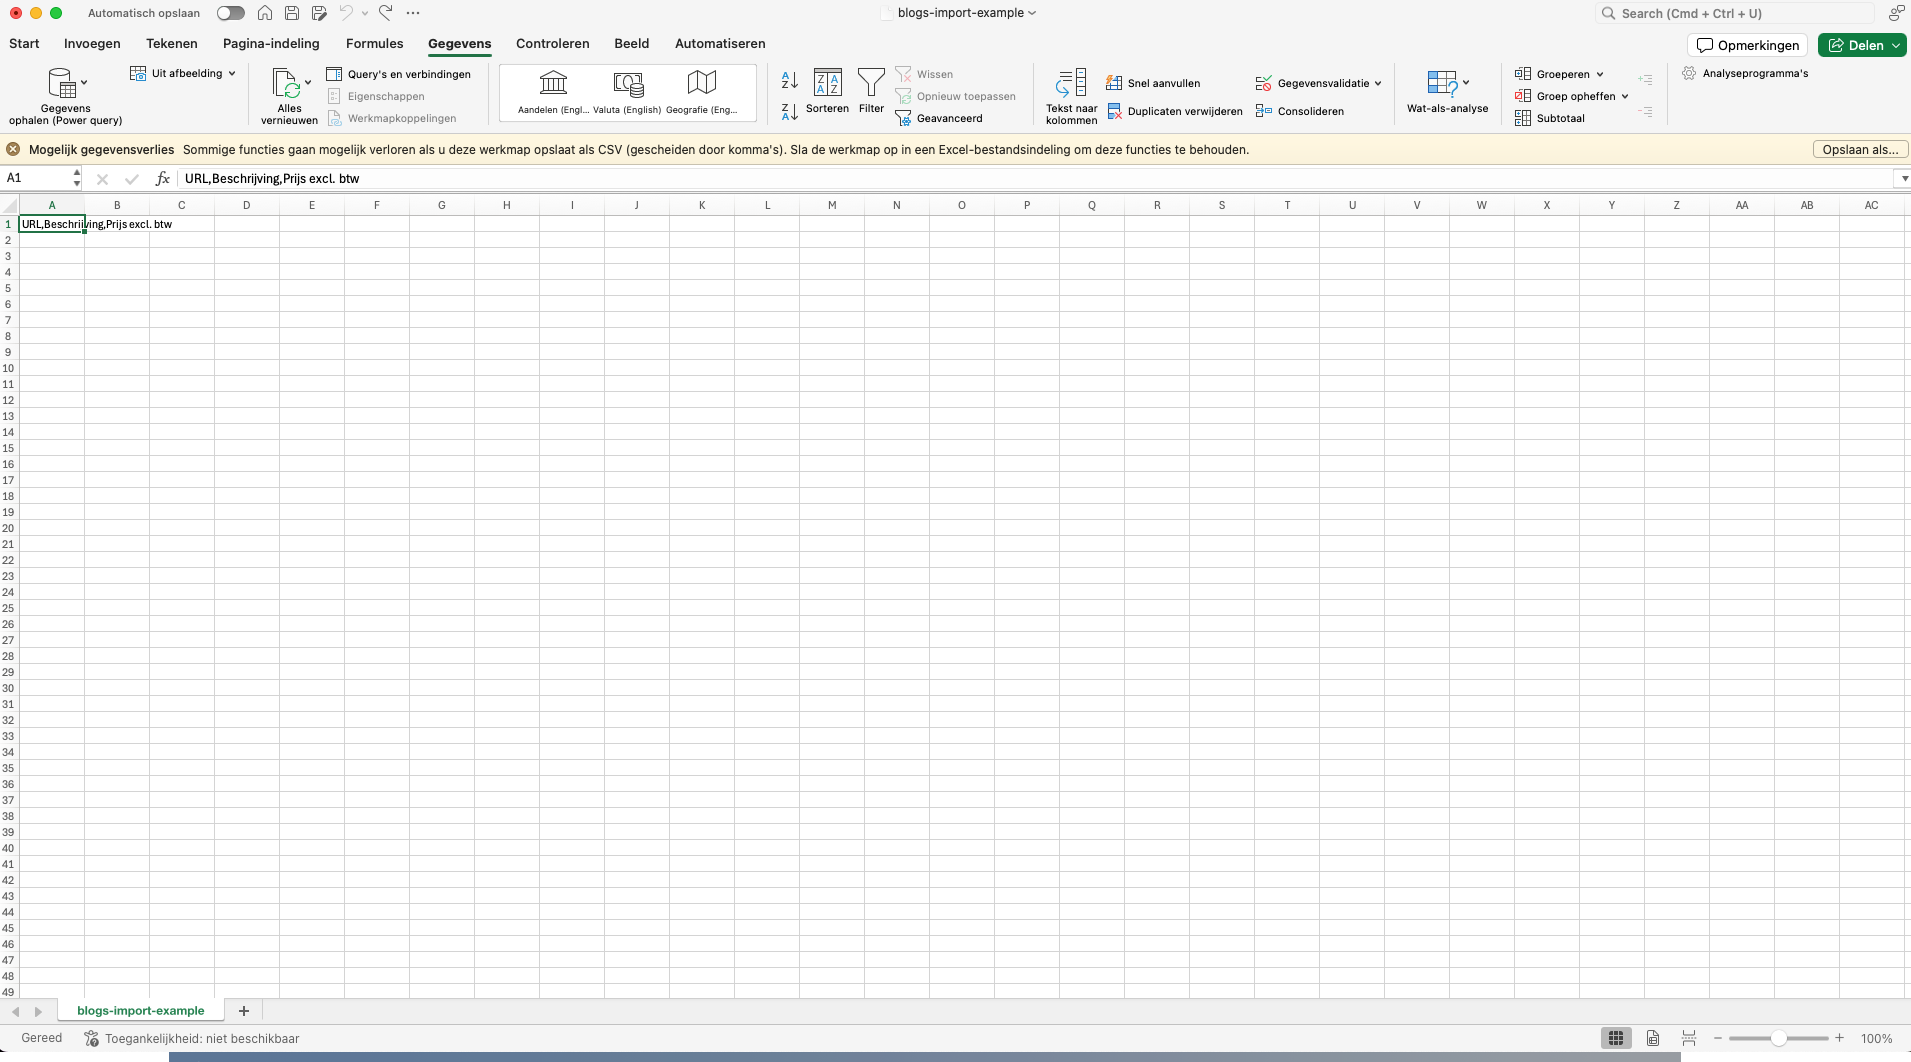Sort ascending A to Z
The image size is (1911, 1062).
tap(789, 80)
